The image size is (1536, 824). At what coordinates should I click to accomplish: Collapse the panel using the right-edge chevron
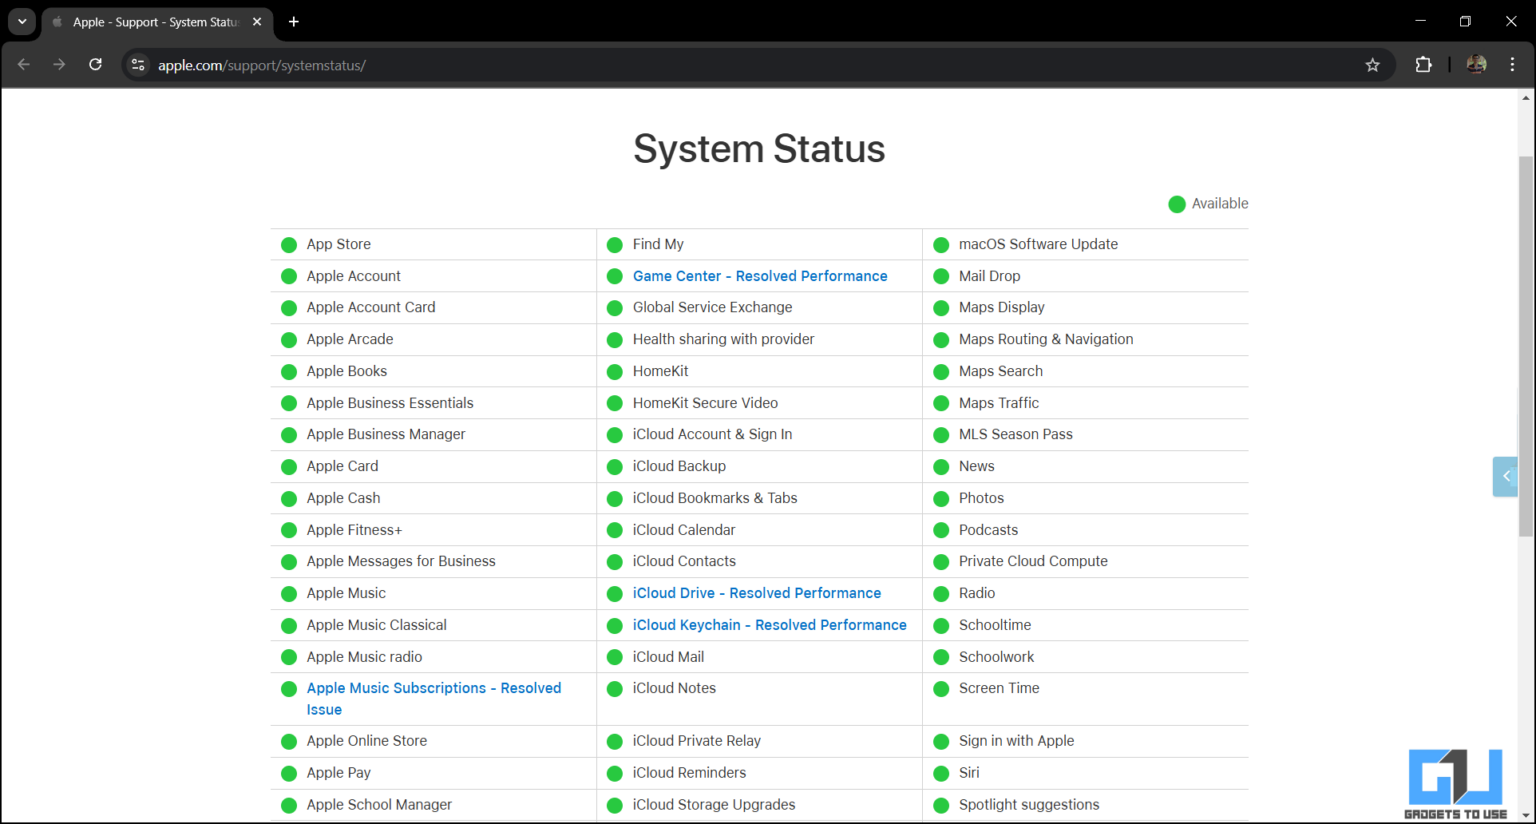1505,476
